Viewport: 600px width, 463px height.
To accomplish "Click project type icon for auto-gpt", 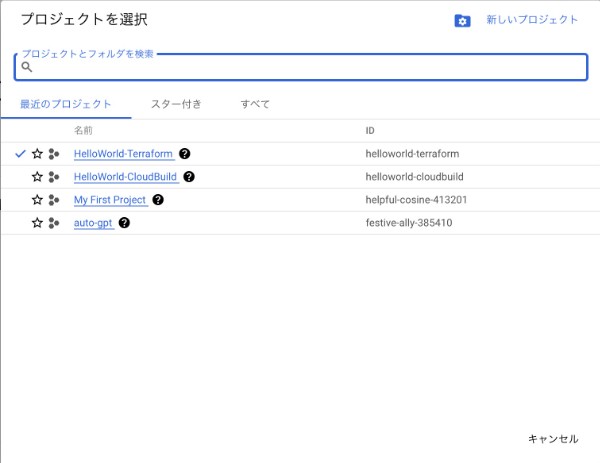I will [54, 223].
